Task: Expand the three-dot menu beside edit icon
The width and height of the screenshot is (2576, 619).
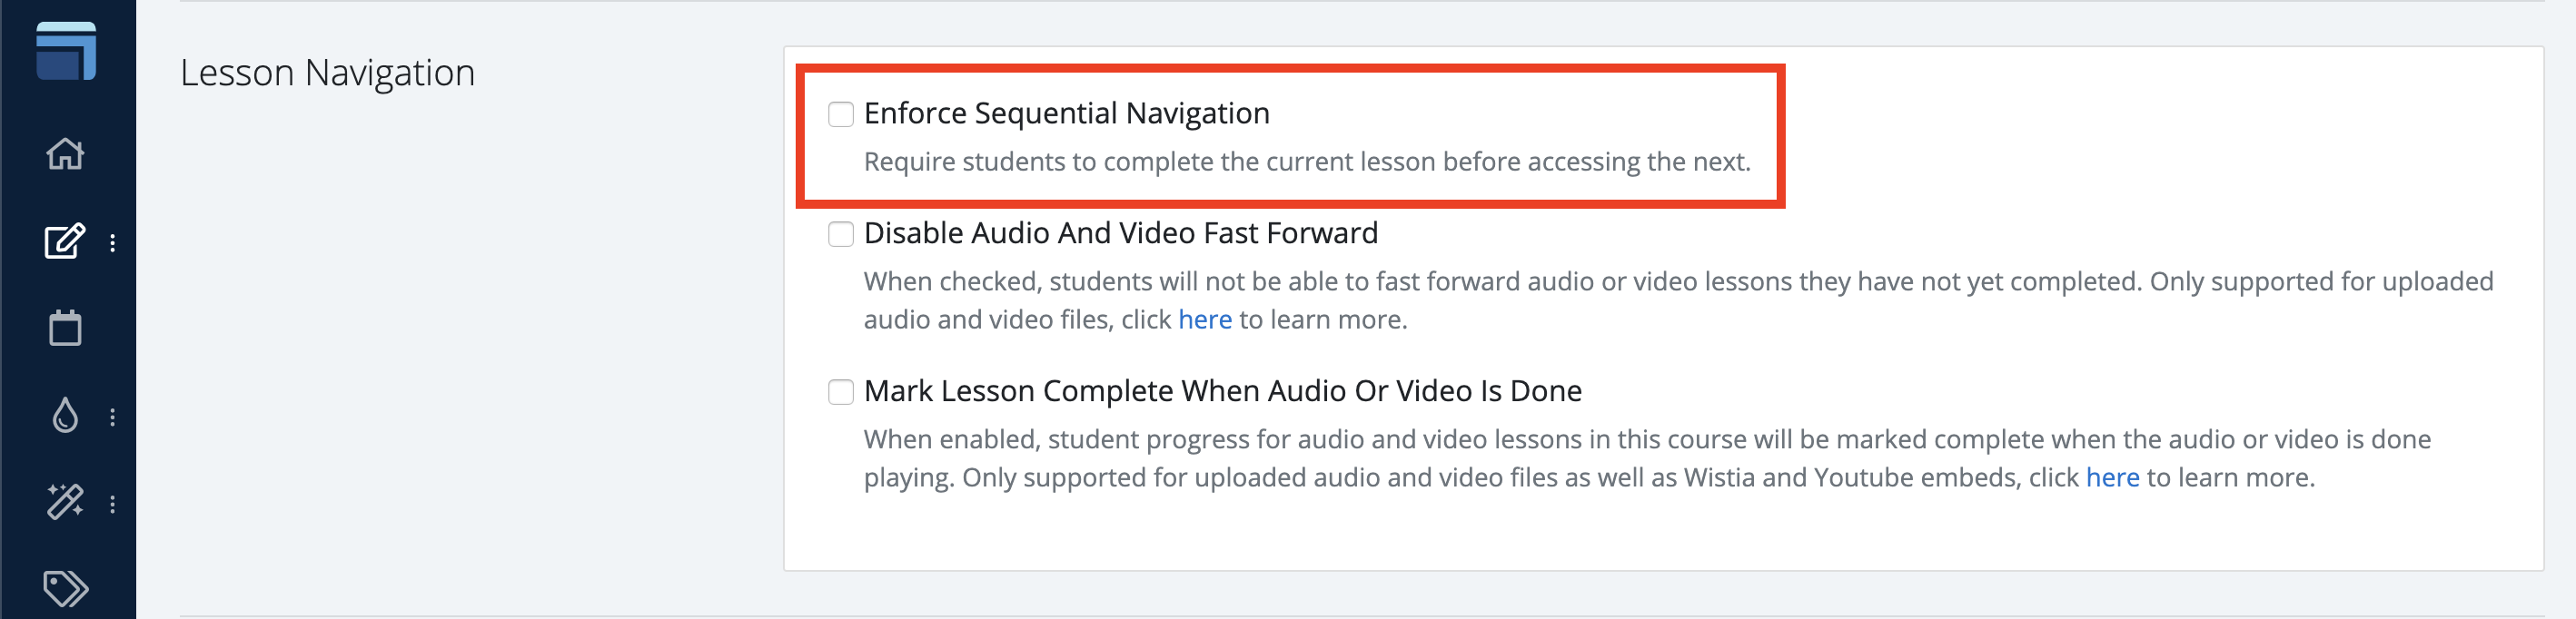Action: (x=113, y=243)
